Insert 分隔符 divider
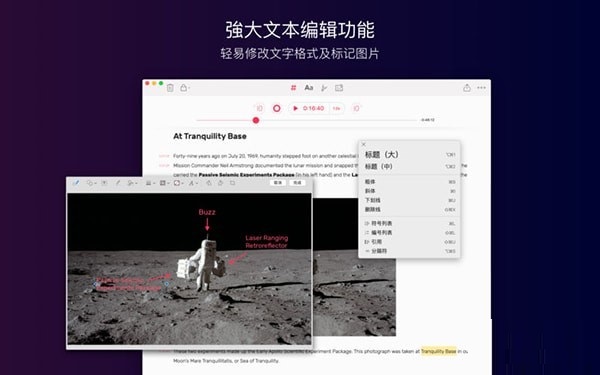Image resolution: width=600 pixels, height=375 pixels. 409,251
